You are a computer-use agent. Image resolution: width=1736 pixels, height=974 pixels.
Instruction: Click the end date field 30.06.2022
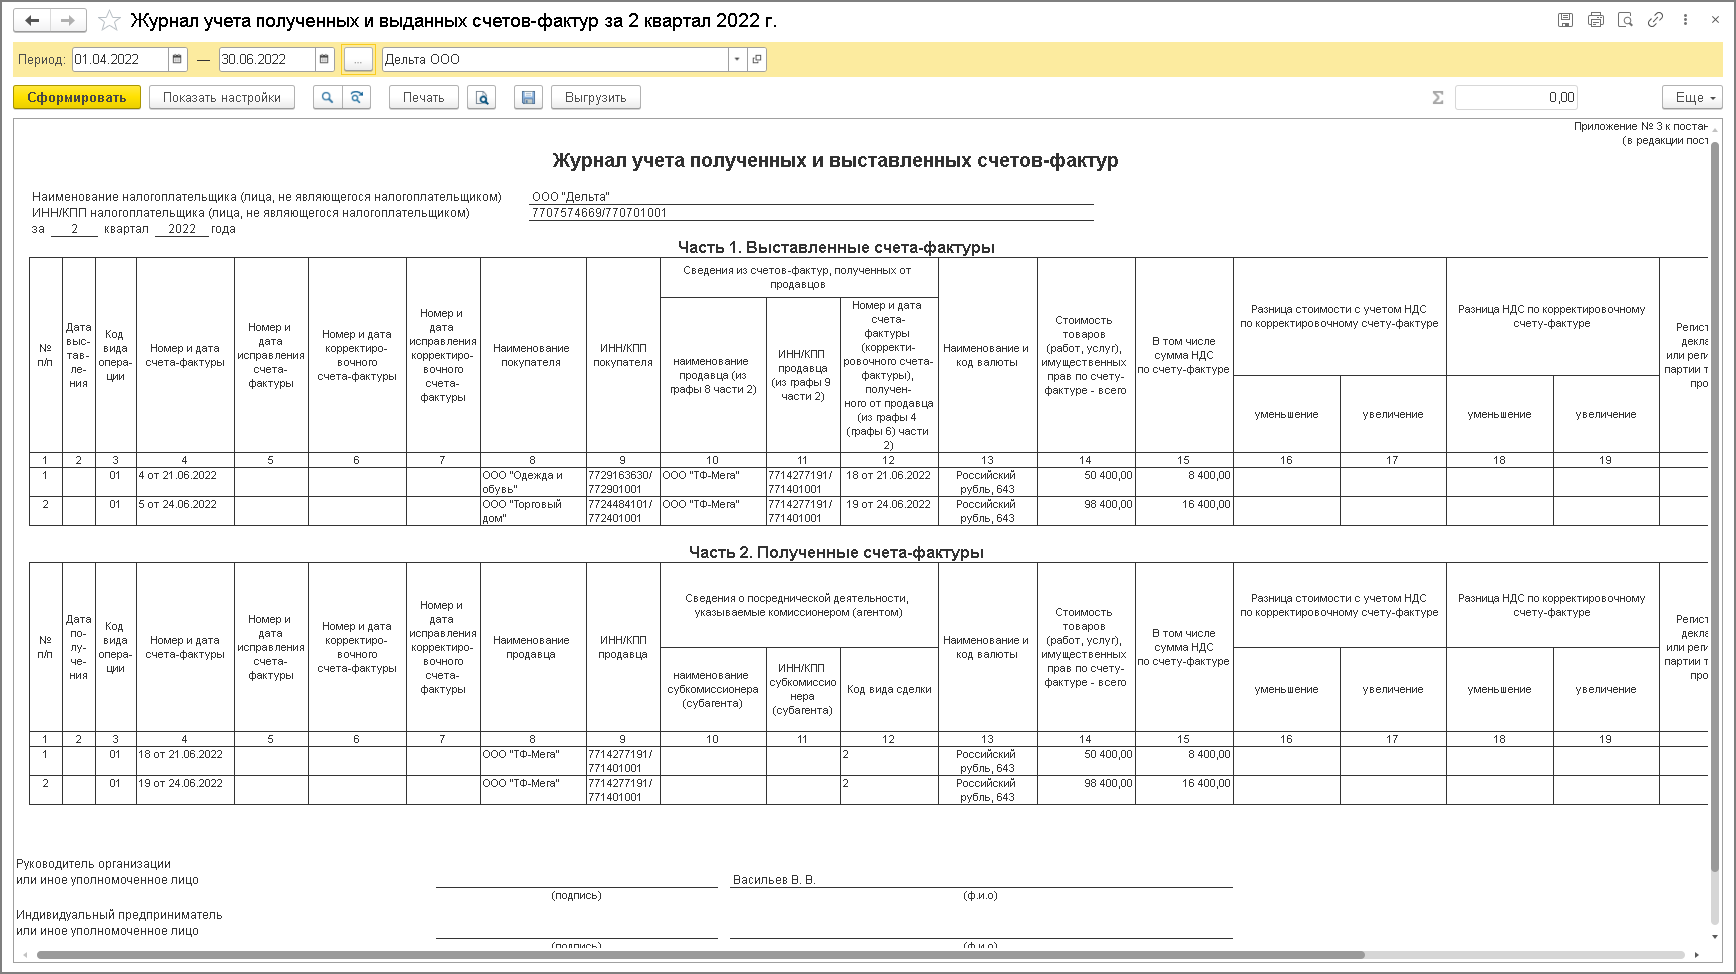coord(267,59)
